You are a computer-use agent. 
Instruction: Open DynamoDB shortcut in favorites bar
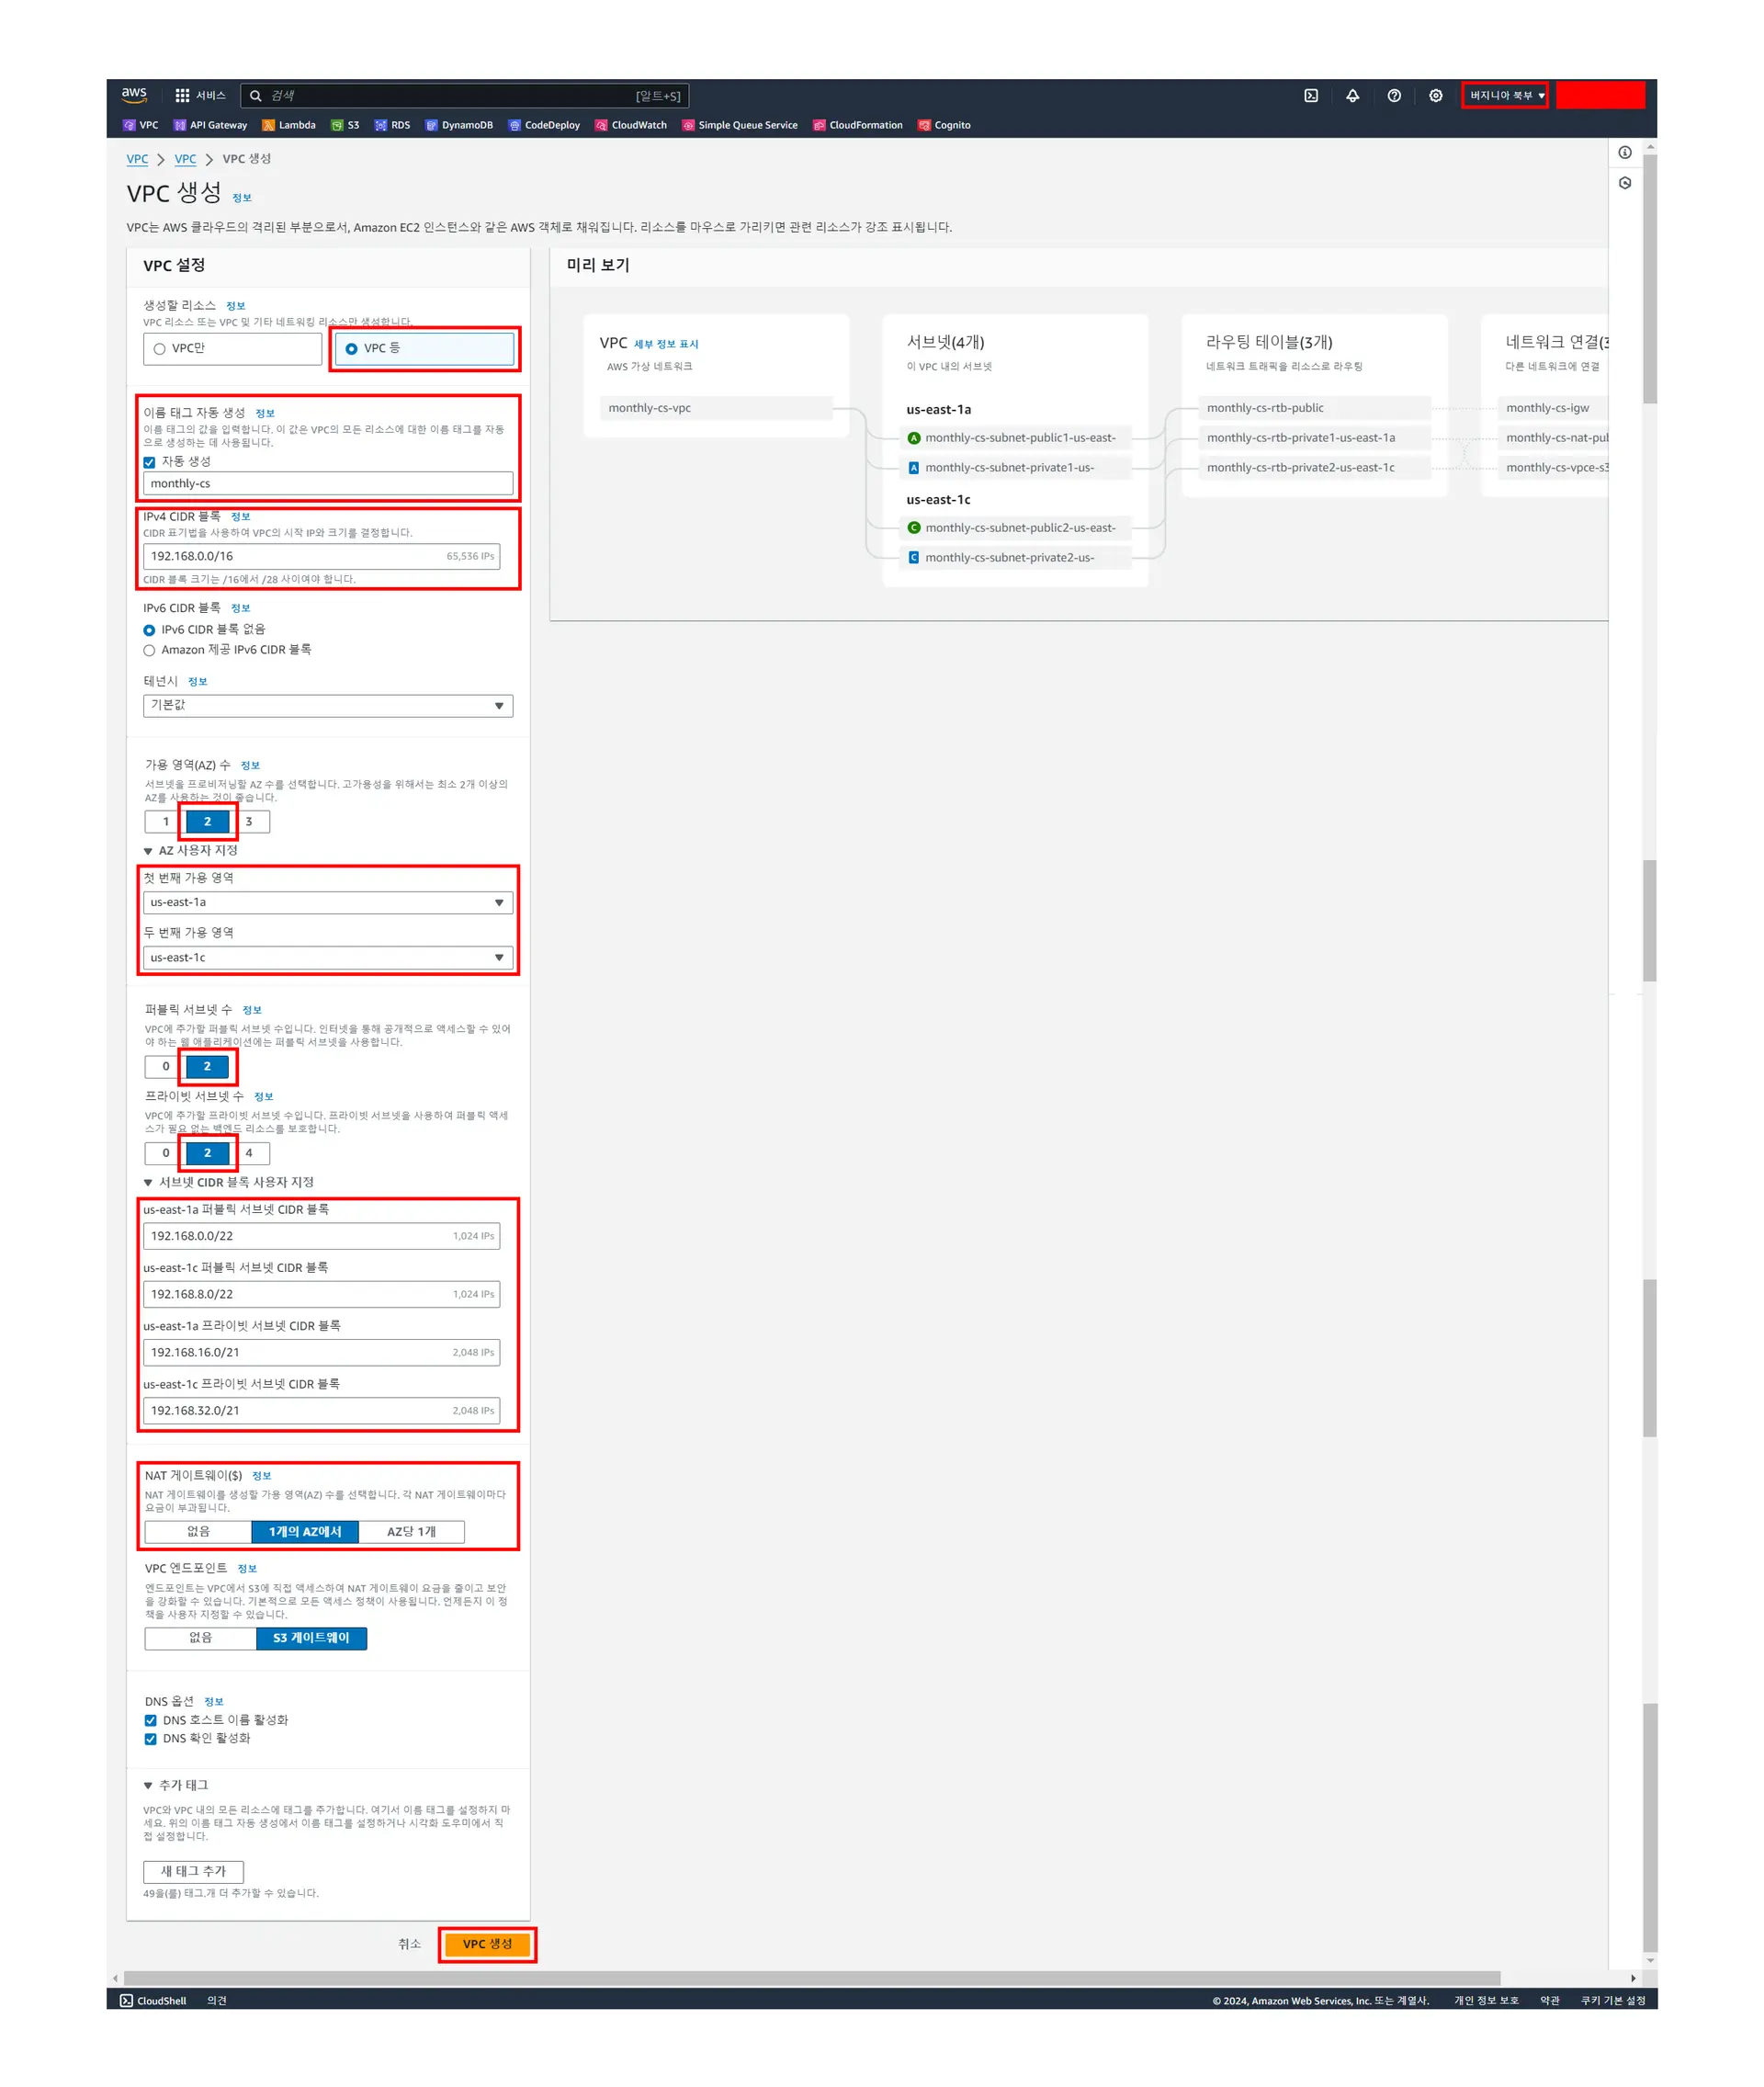click(x=459, y=125)
